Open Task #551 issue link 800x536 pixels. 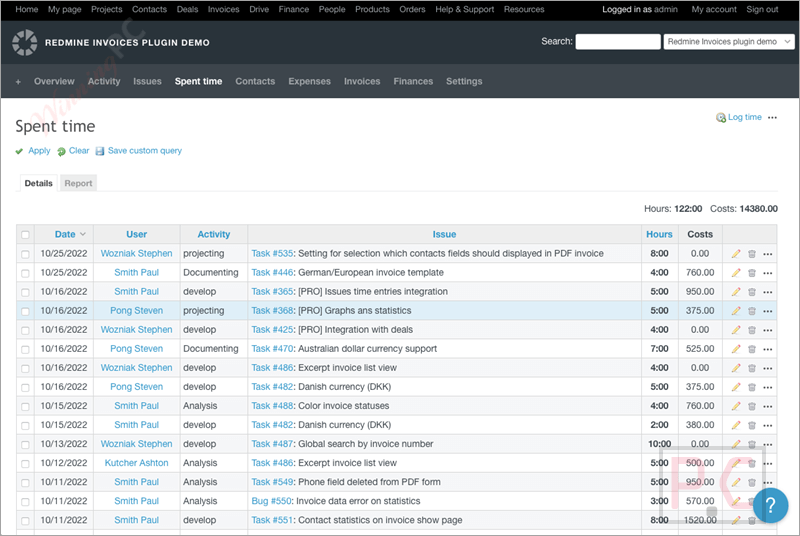272,520
